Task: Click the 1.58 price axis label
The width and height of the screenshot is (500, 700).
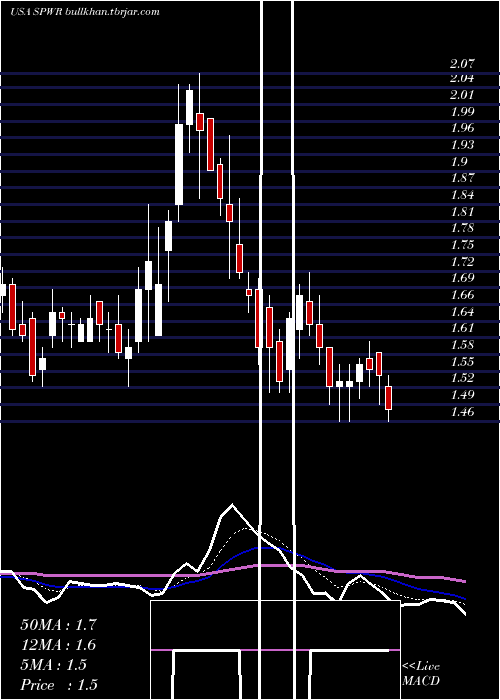Action: (x=462, y=345)
